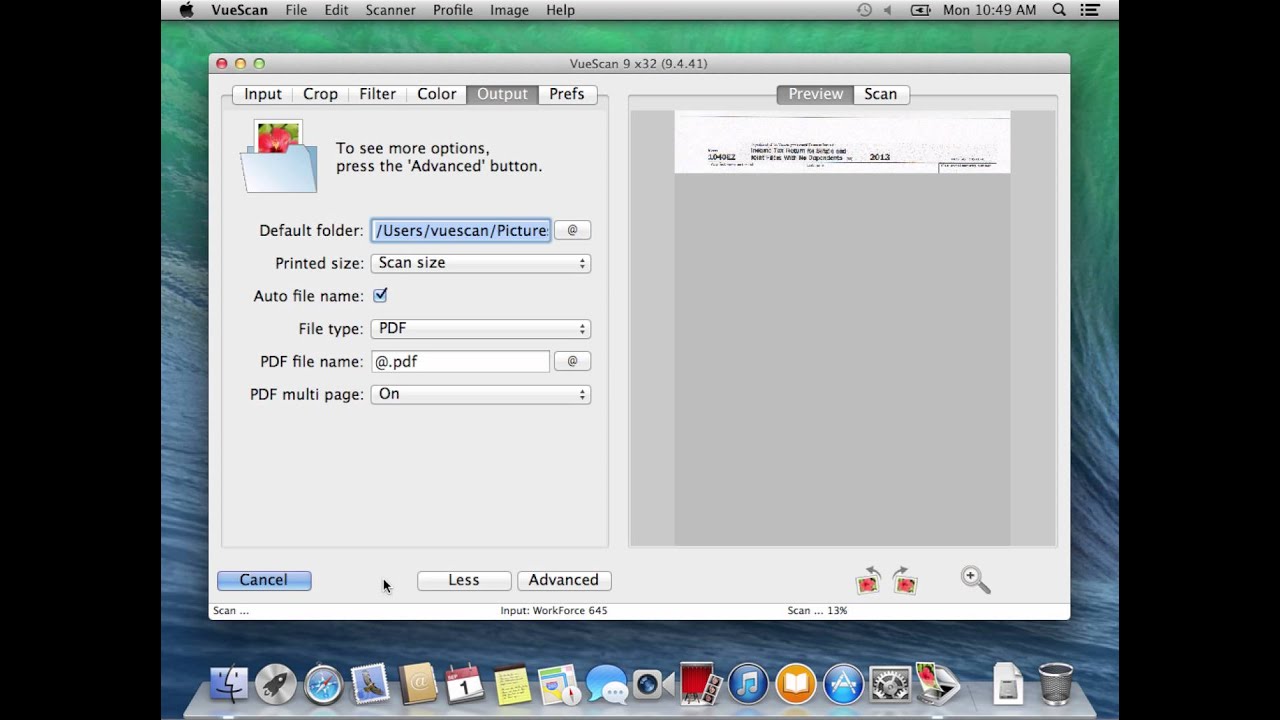Screen dimensions: 1280x720
Task: Click the battery status icon
Action: coord(920,10)
